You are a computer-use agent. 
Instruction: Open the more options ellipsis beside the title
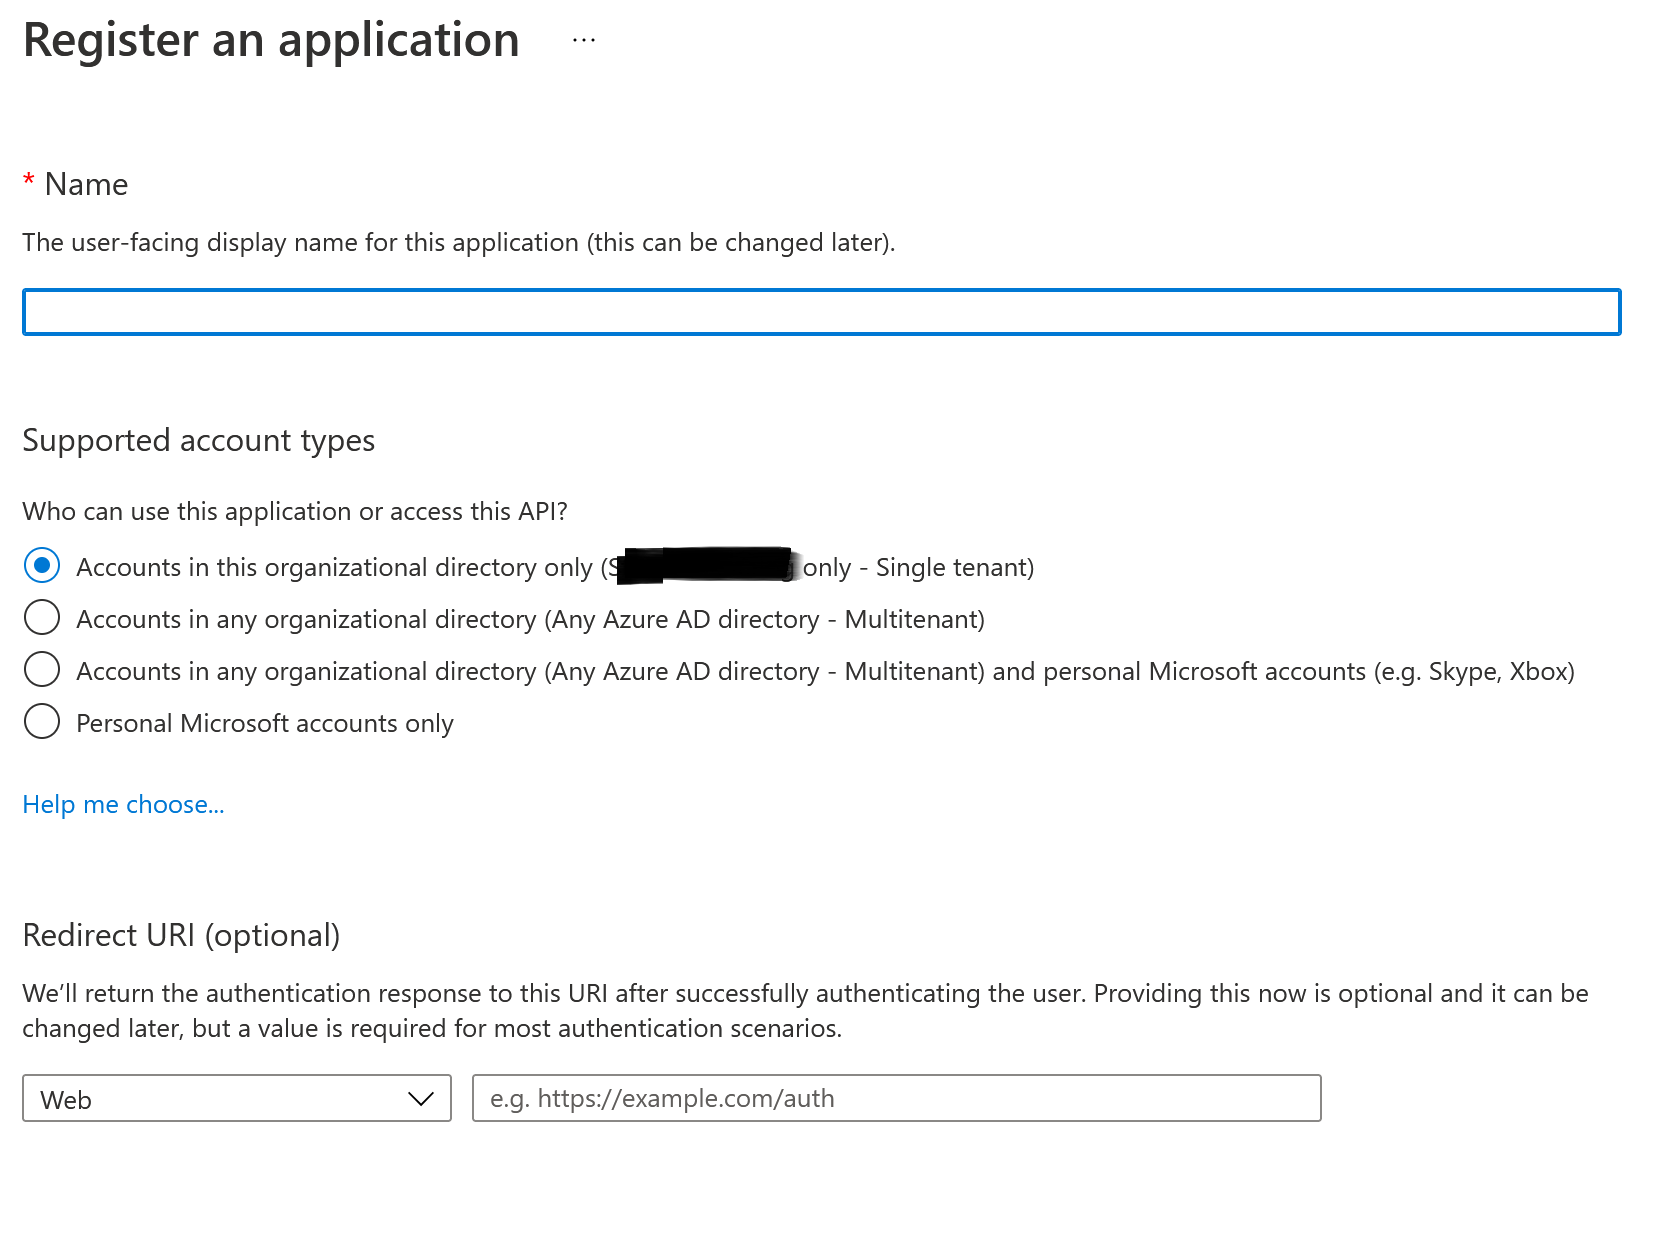point(584,41)
